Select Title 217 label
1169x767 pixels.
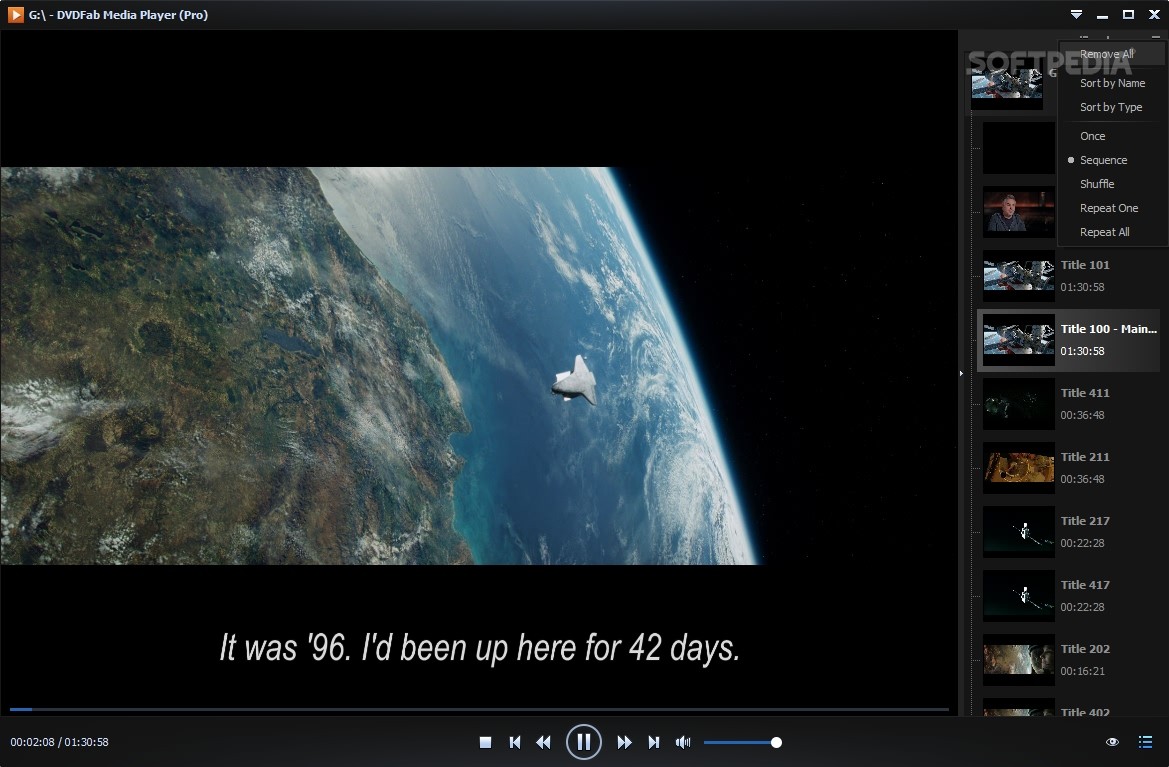[x=1085, y=521]
